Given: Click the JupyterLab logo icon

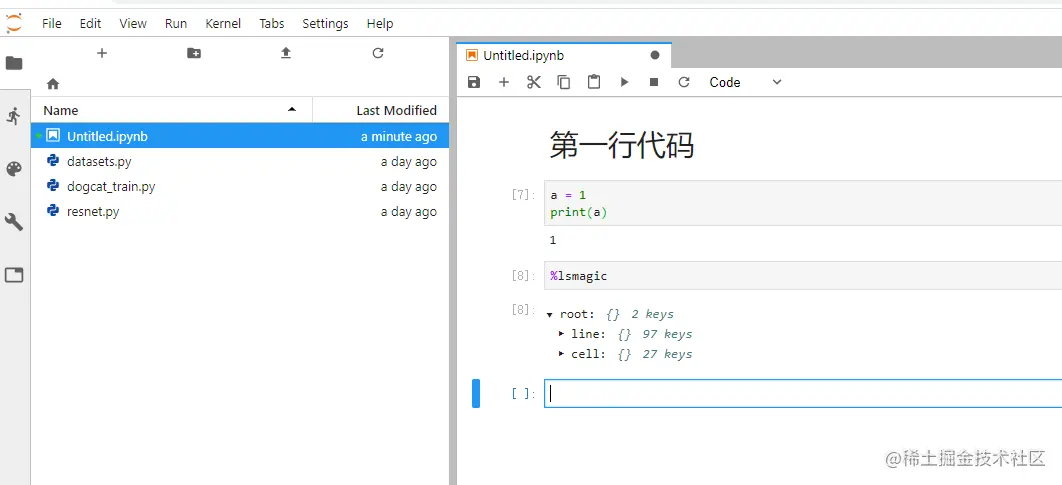Looking at the screenshot, I should (x=14, y=23).
